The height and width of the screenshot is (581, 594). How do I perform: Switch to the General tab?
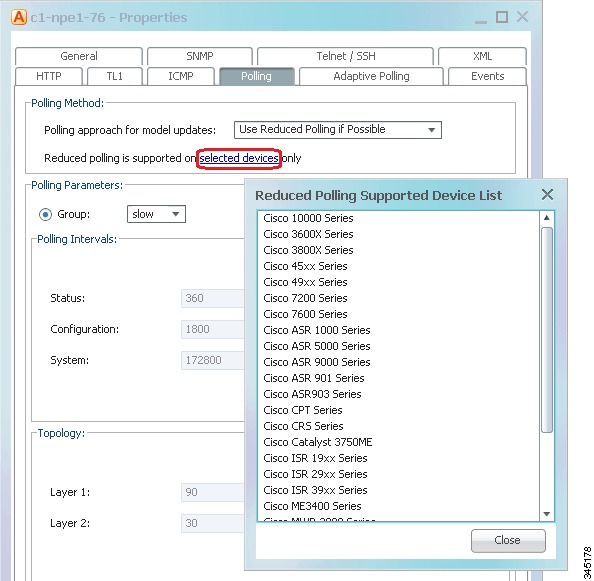click(x=79, y=56)
